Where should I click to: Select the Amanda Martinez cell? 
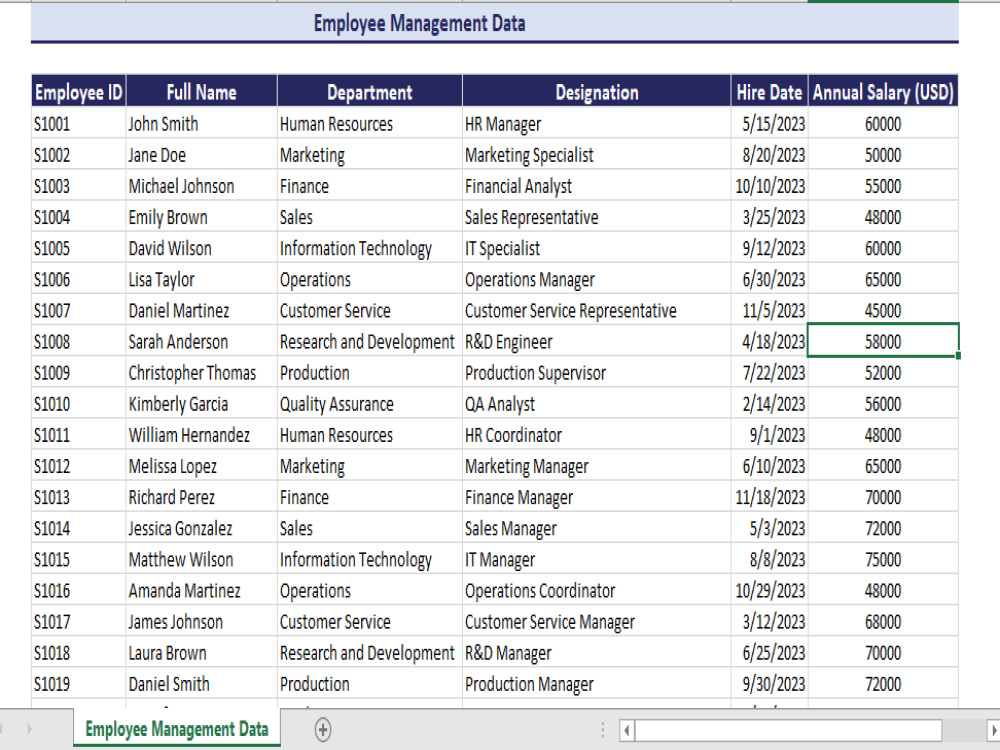pos(202,591)
